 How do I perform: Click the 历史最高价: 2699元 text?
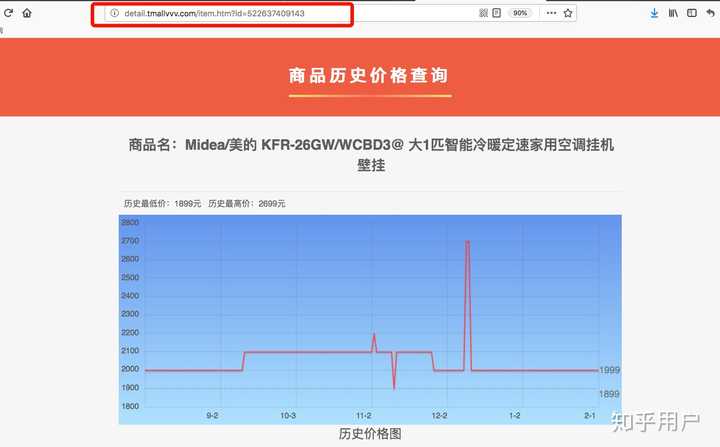coord(247,204)
